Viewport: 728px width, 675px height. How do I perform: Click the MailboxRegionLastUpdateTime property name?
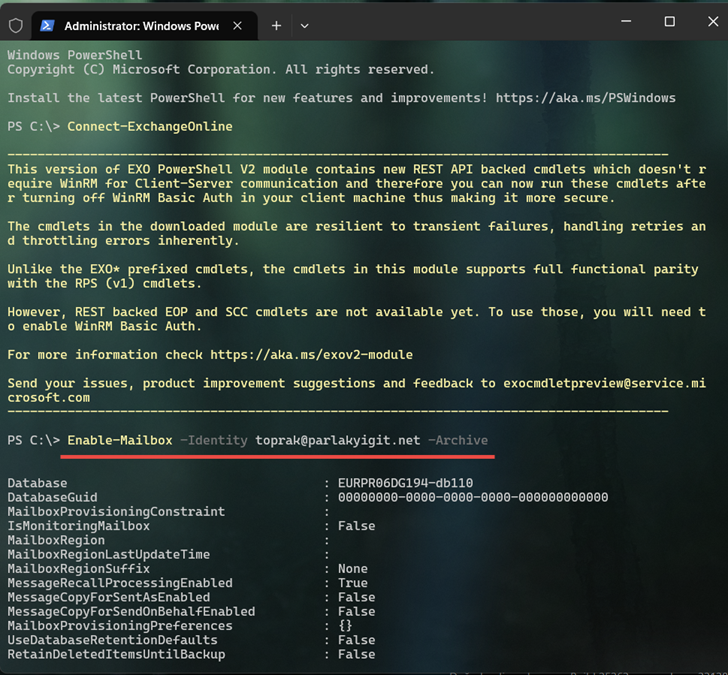pos(109,554)
